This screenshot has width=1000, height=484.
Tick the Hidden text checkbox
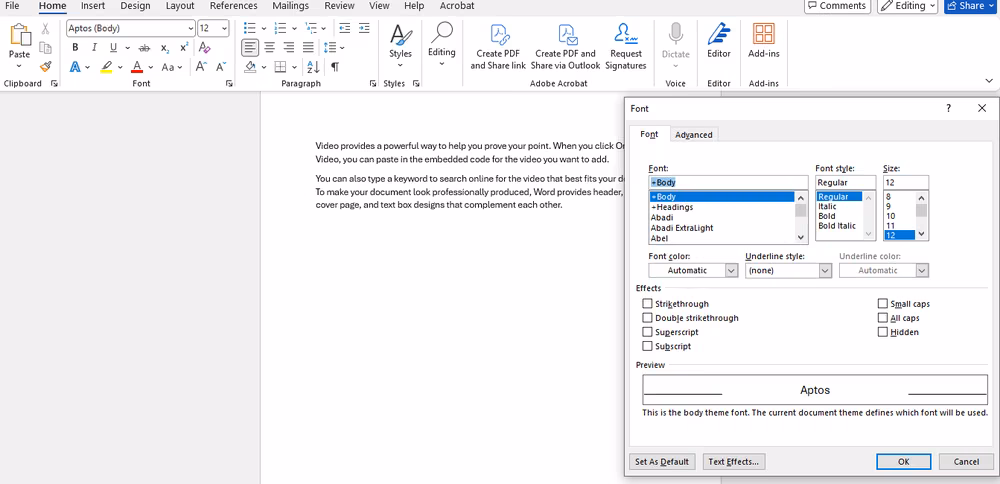coord(883,332)
